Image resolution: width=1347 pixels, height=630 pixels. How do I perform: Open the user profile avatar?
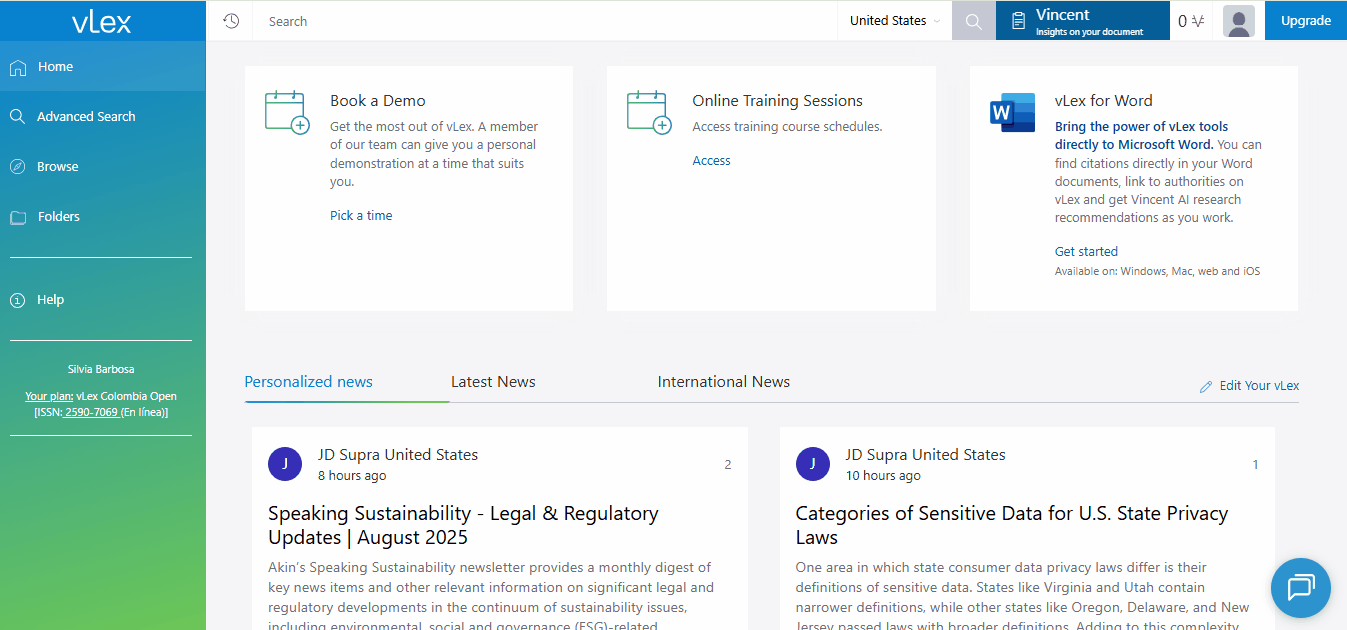(x=1239, y=21)
